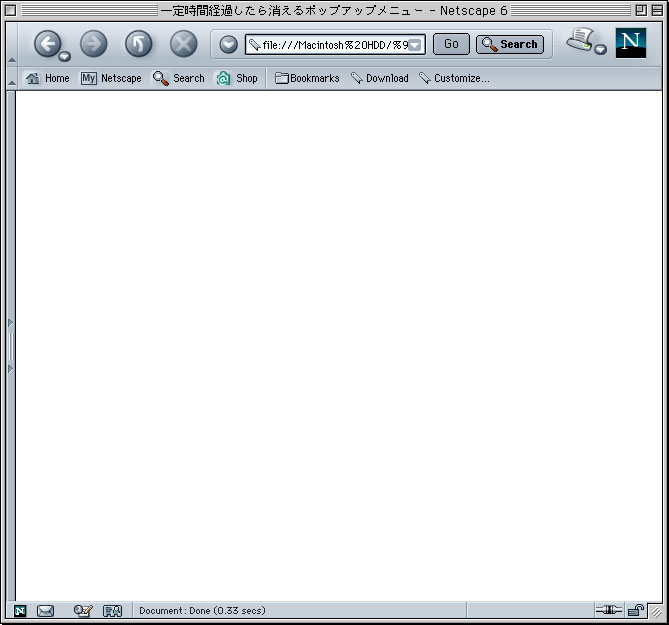Open the Print options dropdown arrow
The image size is (669, 625).
click(600, 49)
